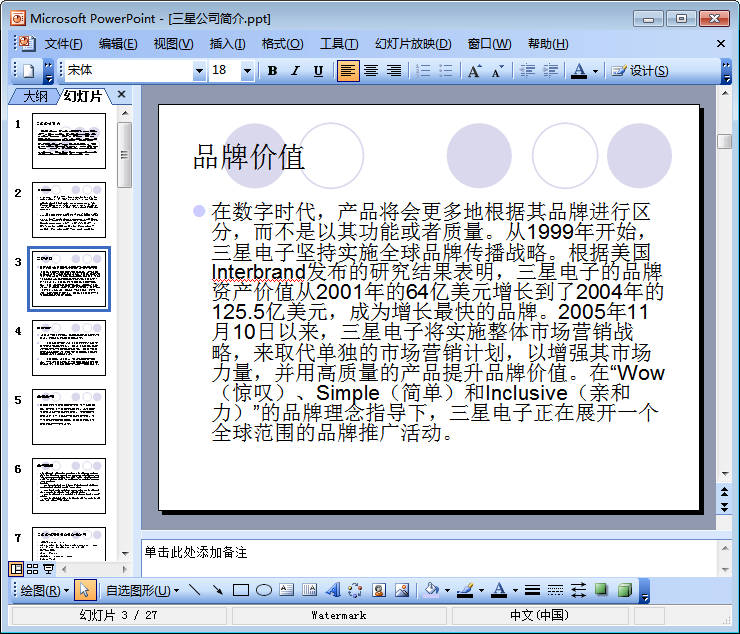
Task: Open the 编辑(E) menu
Action: (118, 44)
